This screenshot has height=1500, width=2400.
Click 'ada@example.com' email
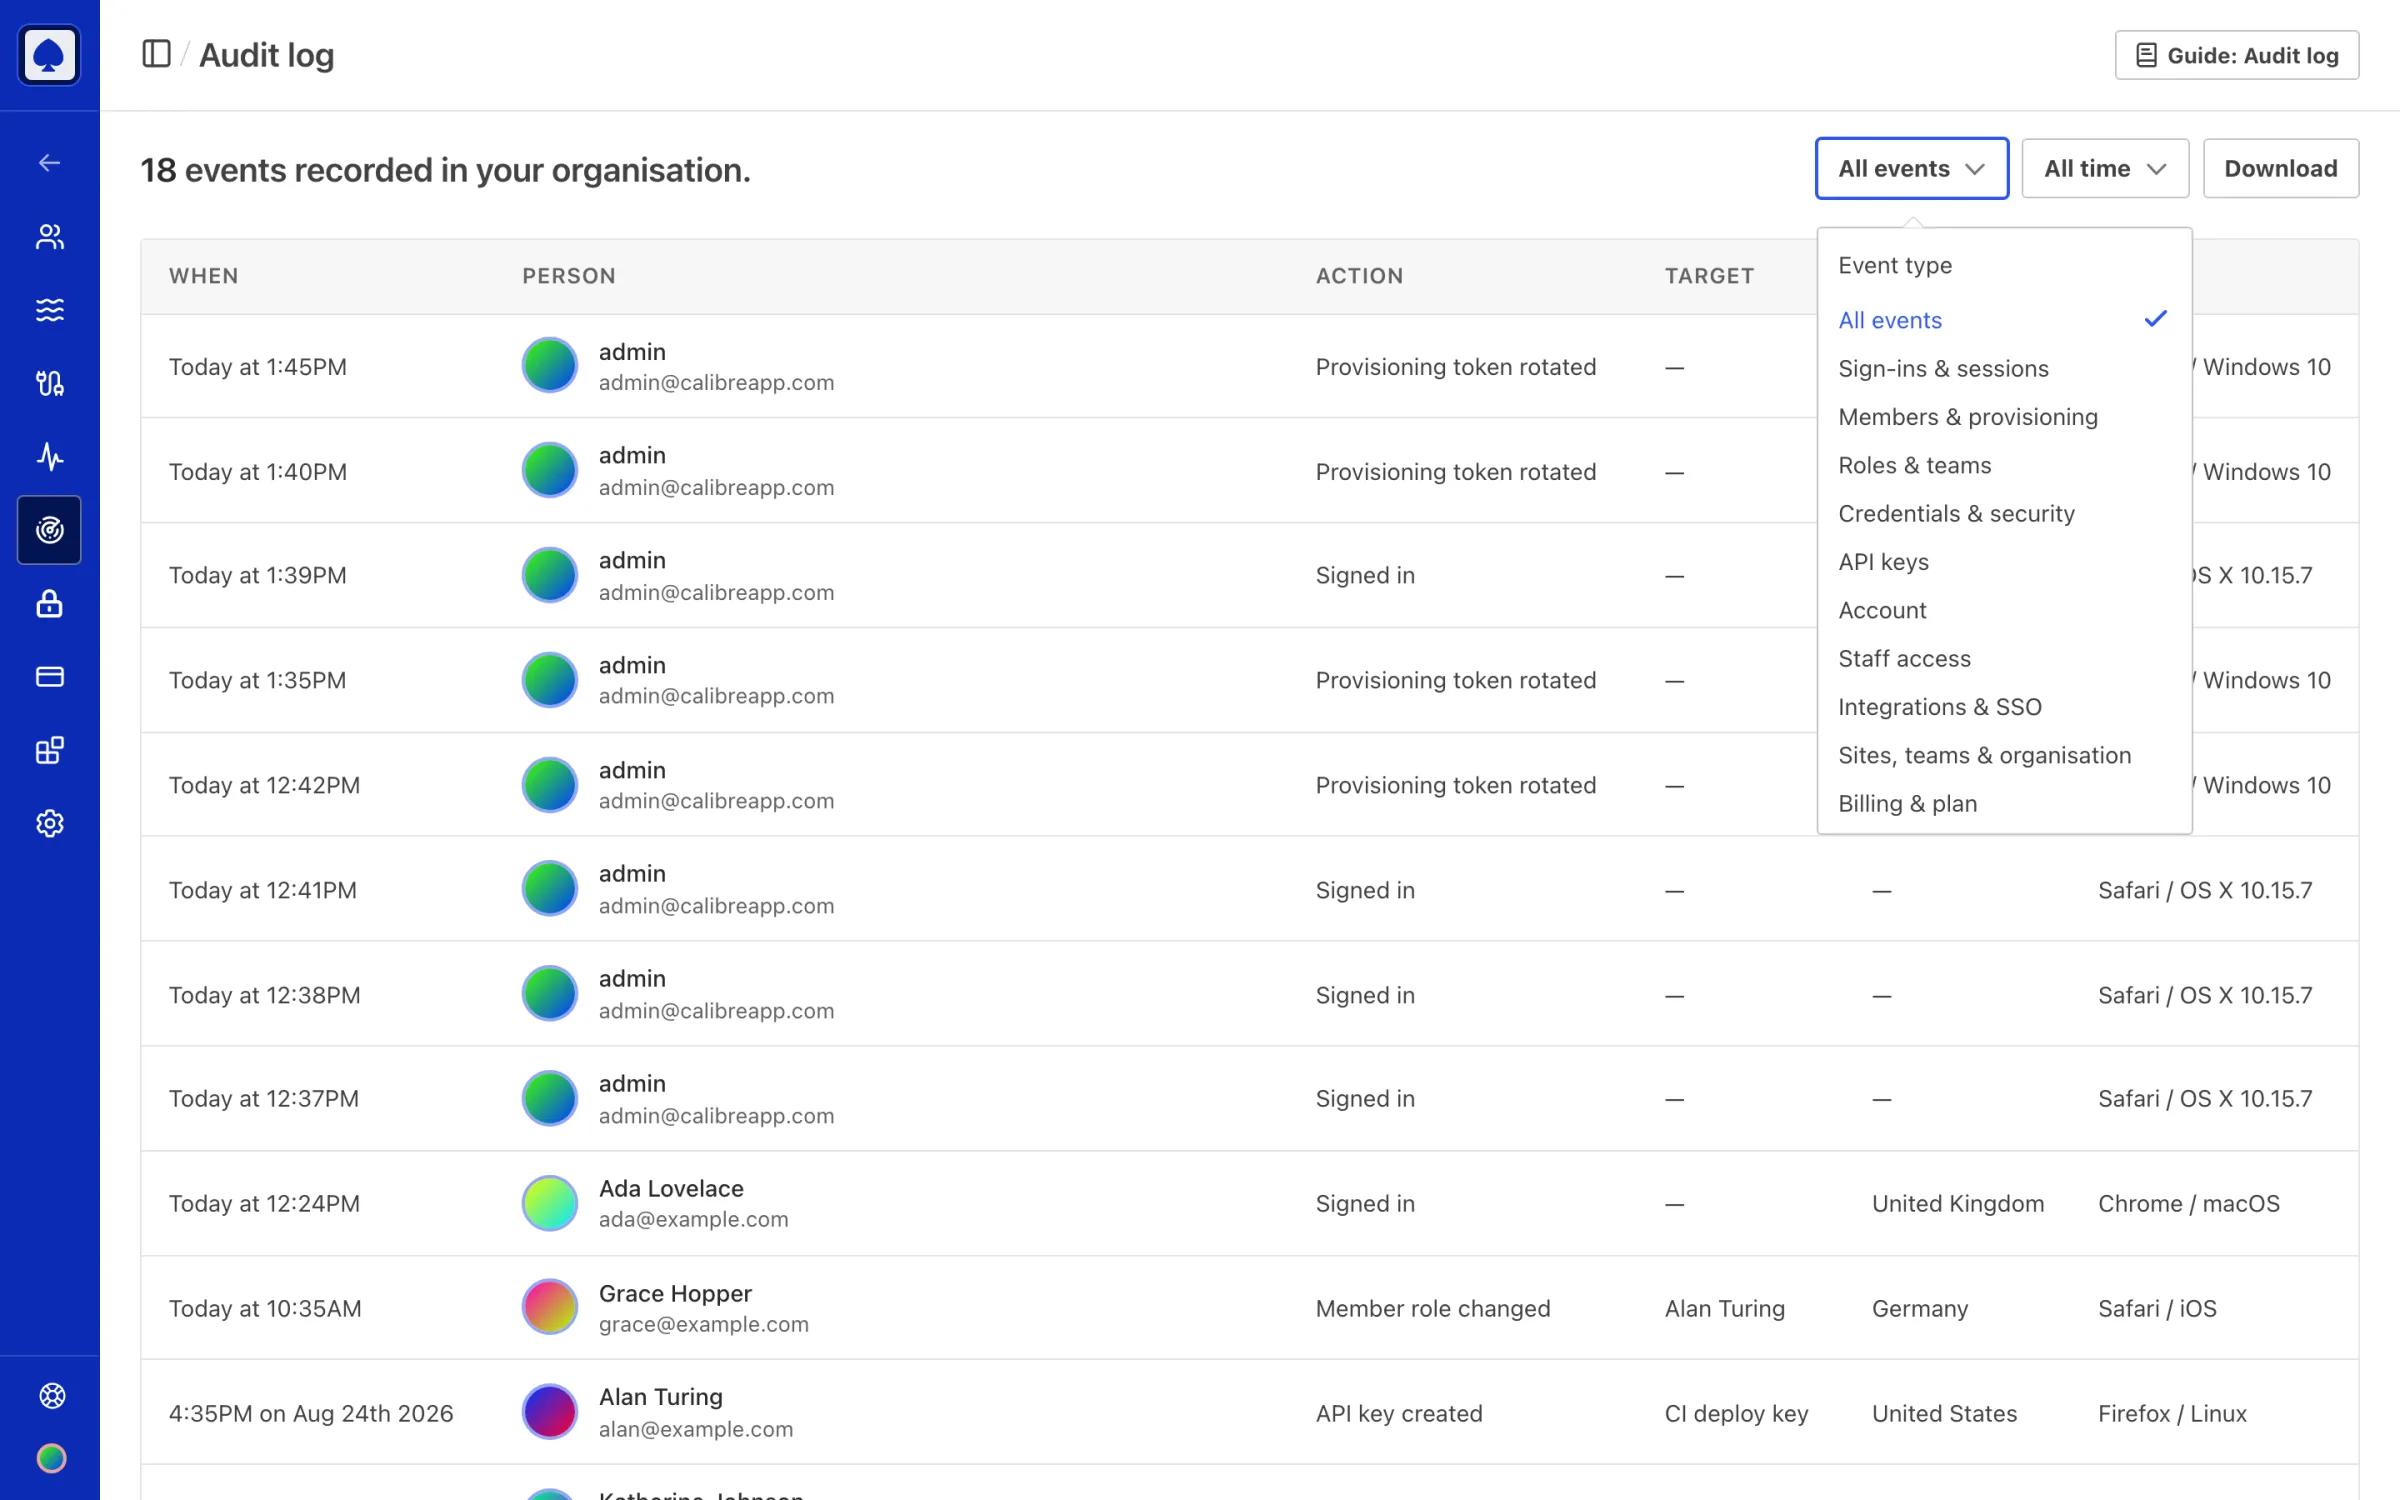pyautogui.click(x=693, y=1219)
